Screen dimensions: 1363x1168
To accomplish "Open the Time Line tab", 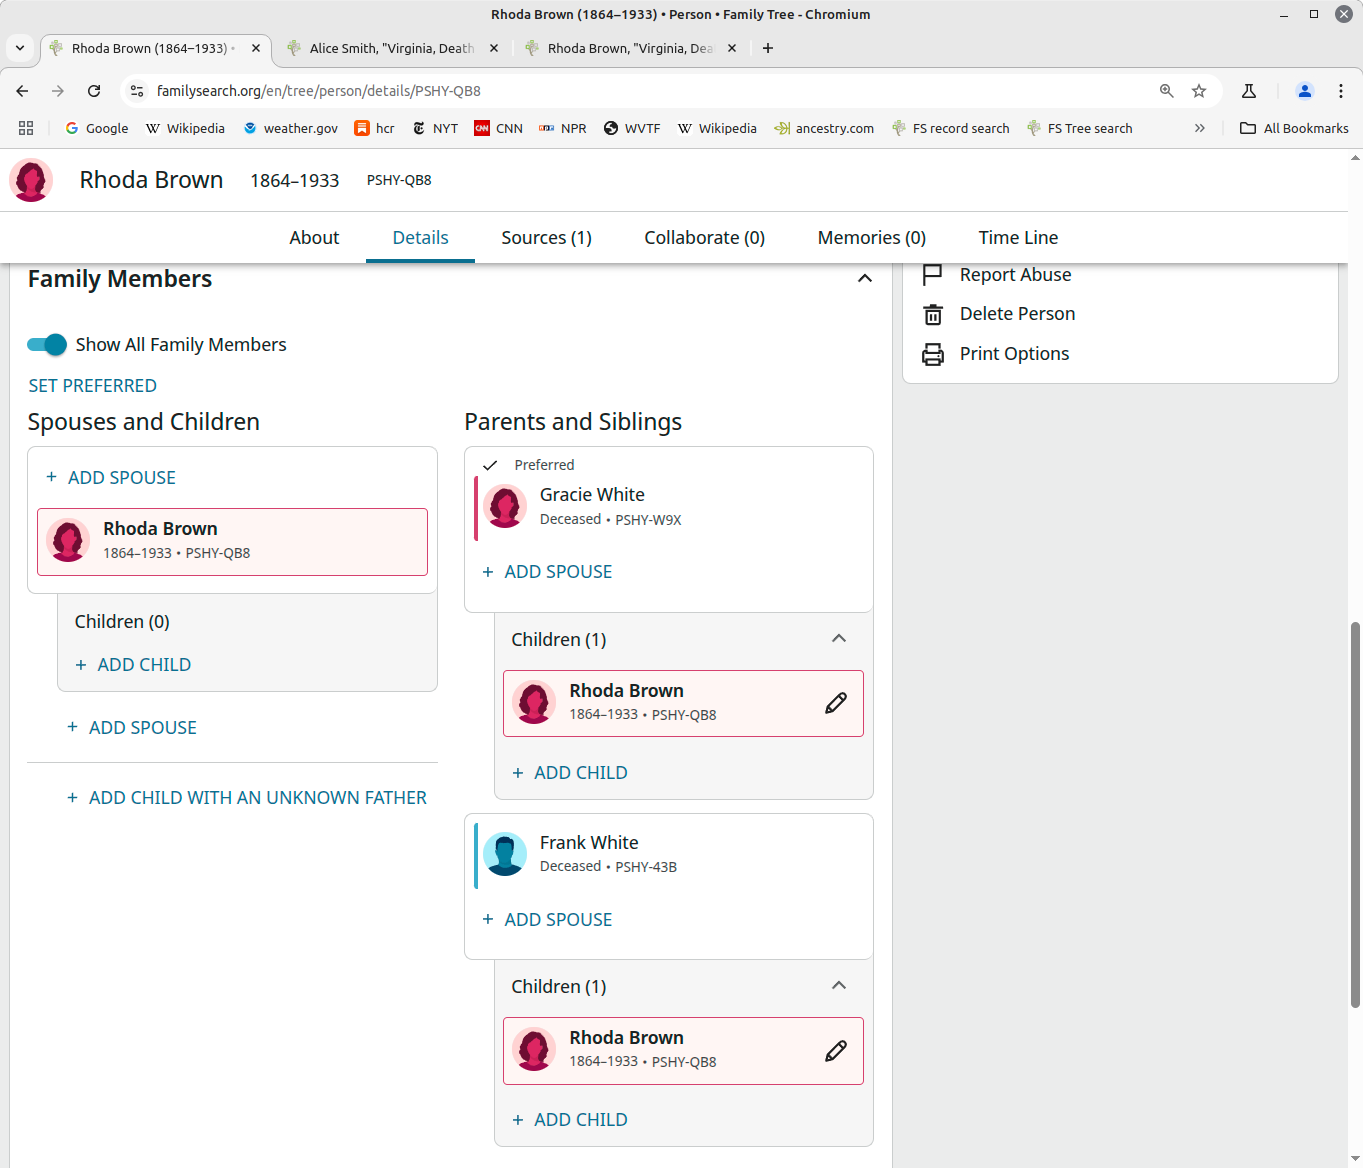I will coord(1018,237).
